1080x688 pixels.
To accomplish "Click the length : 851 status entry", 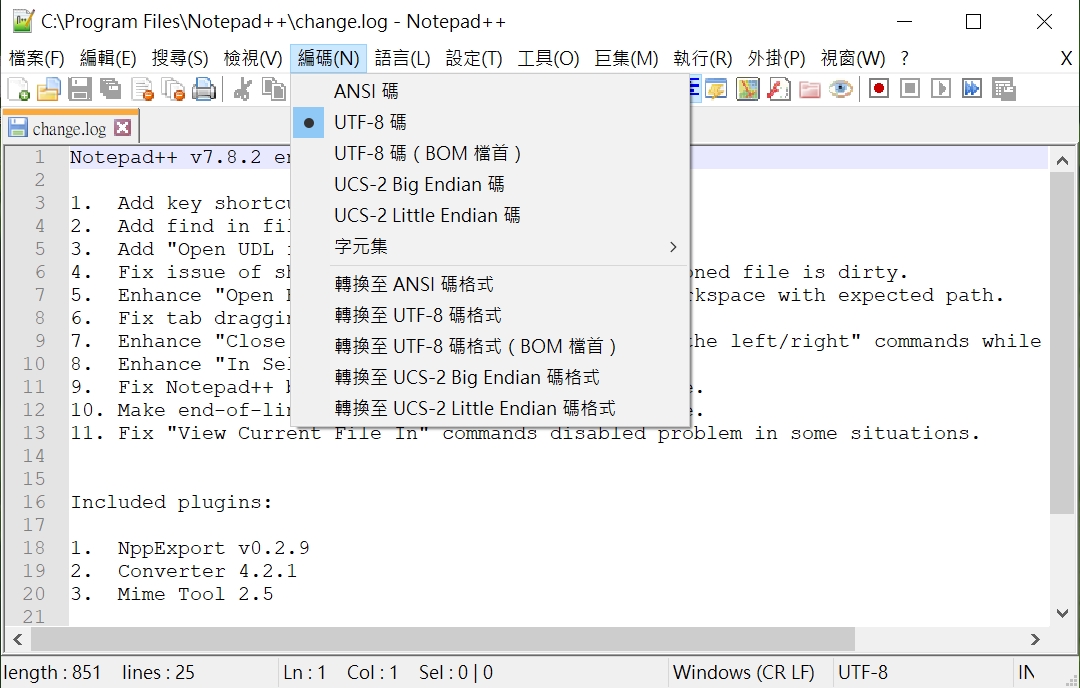I will pos(52,672).
